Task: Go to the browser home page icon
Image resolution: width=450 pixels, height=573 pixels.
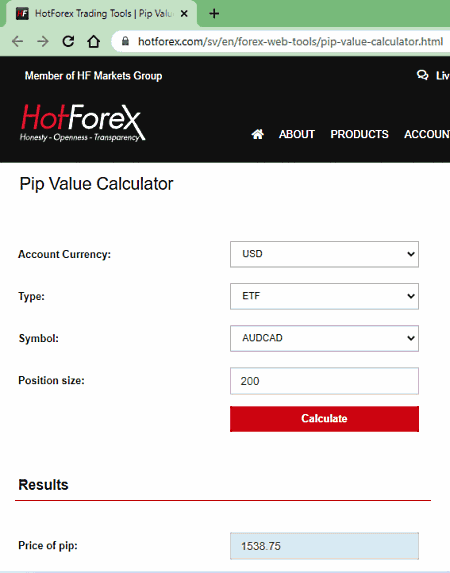Action: click(94, 41)
